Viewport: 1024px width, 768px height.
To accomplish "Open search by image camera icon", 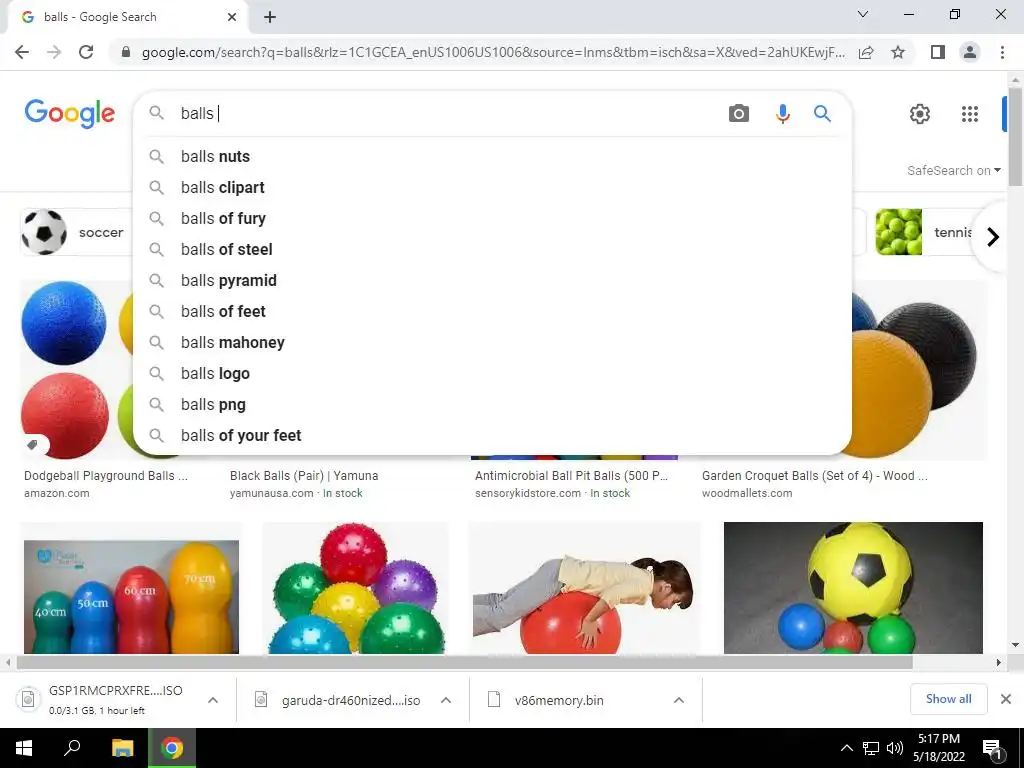I will (739, 114).
